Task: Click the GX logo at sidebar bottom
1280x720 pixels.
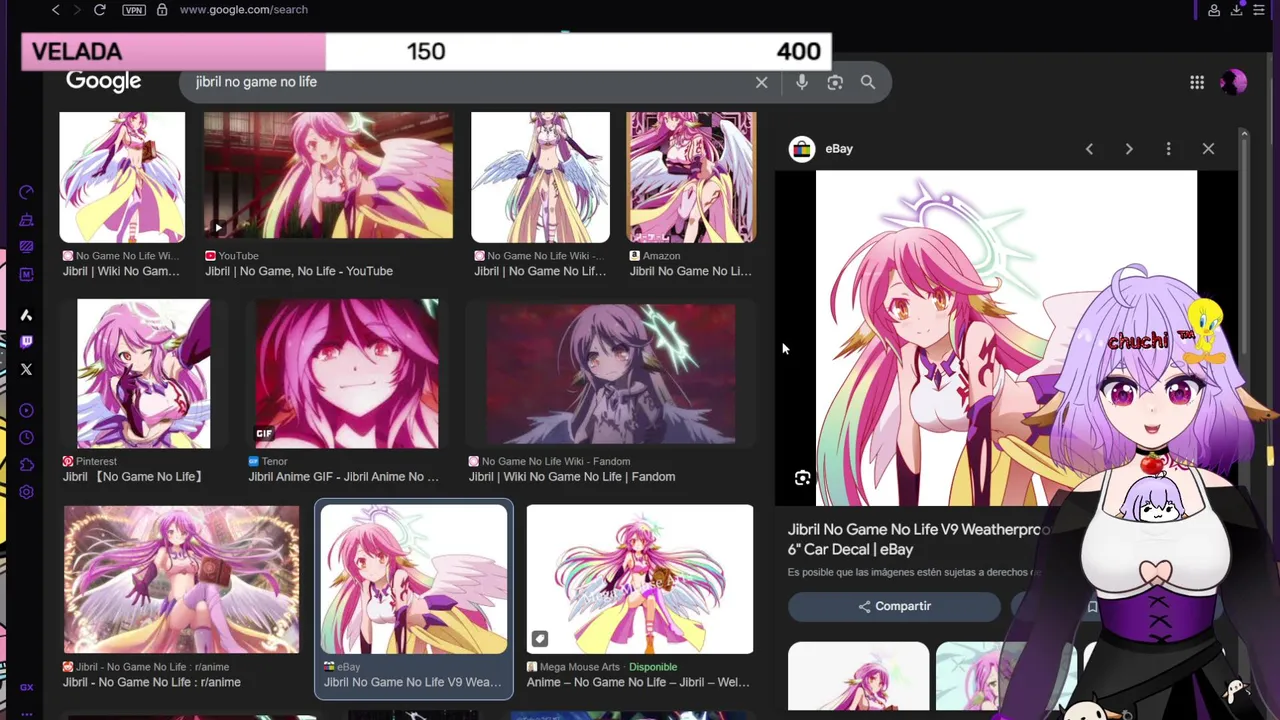Action: click(27, 687)
